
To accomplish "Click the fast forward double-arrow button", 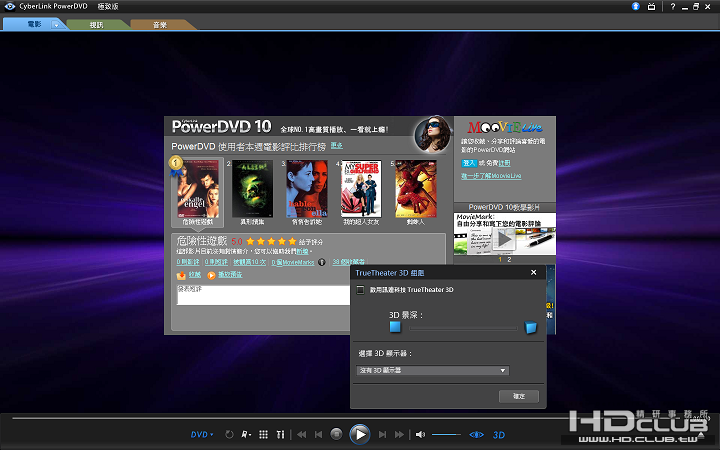I will (x=399, y=434).
